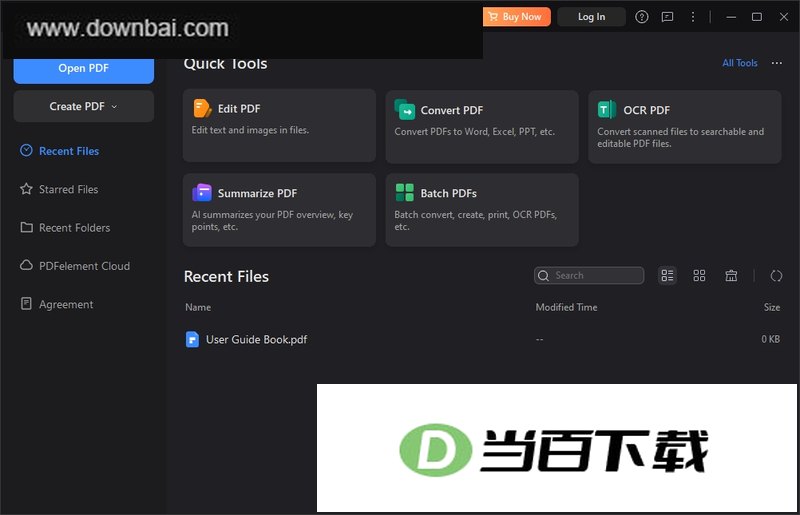This screenshot has height=515, width=800.
Task: Open the All Tools link
Action: tap(739, 63)
